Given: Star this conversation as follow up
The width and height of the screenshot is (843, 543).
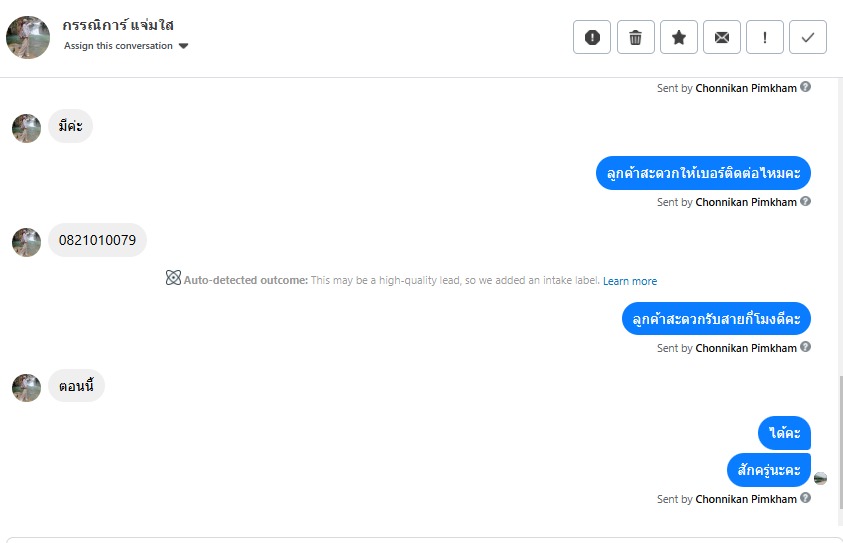Looking at the screenshot, I should click(679, 37).
